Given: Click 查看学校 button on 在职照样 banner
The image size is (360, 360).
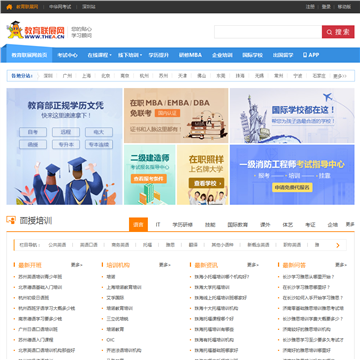Looking at the screenshot, I should click(x=207, y=183).
